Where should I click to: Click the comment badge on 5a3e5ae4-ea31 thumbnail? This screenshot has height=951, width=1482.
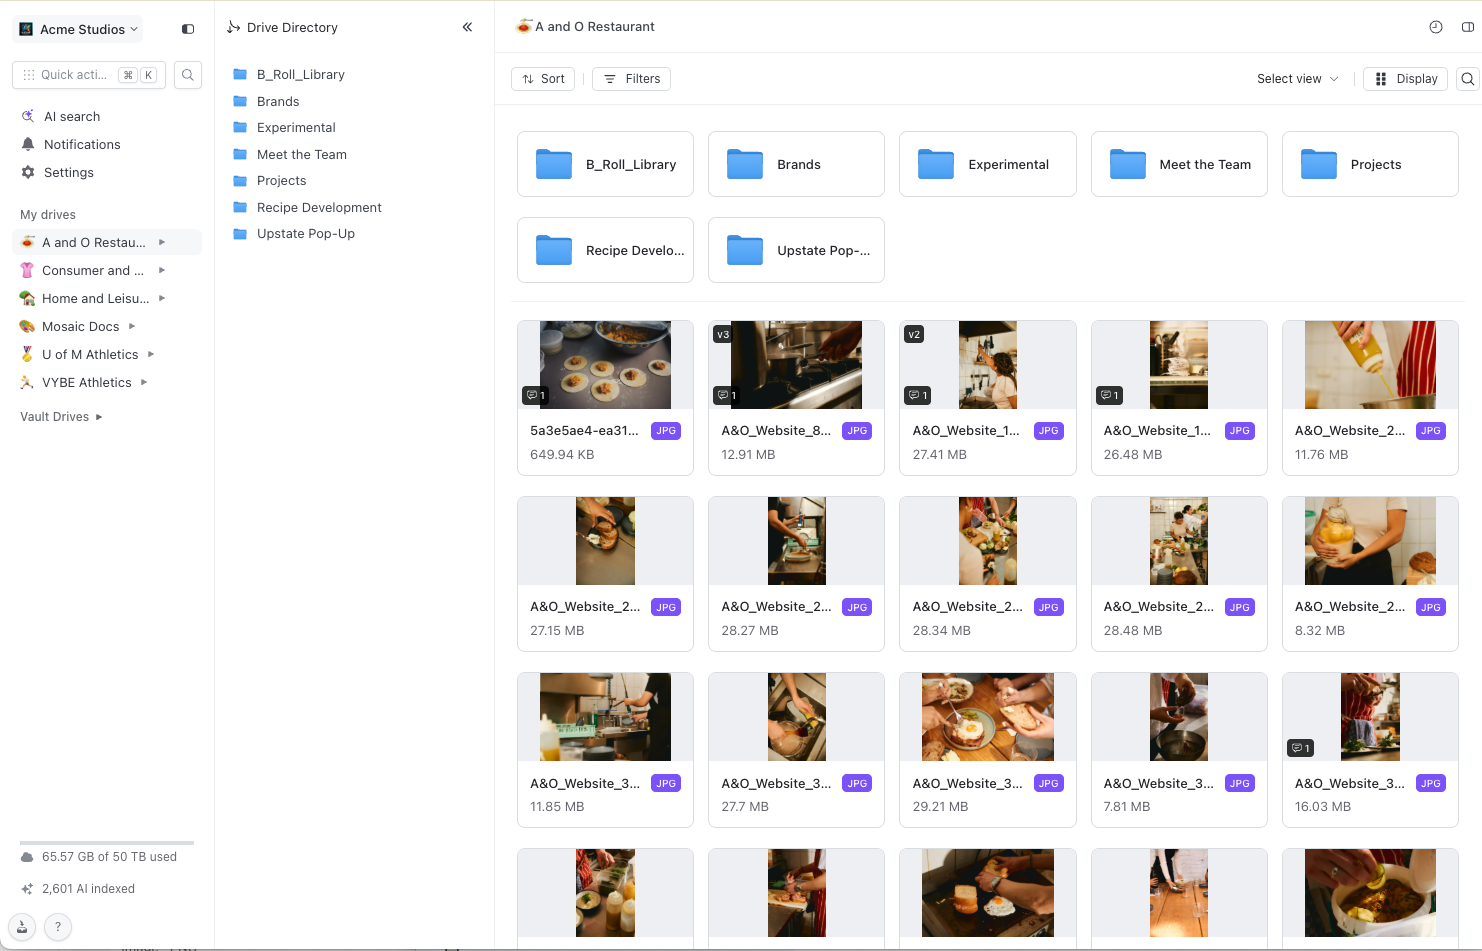tap(536, 396)
